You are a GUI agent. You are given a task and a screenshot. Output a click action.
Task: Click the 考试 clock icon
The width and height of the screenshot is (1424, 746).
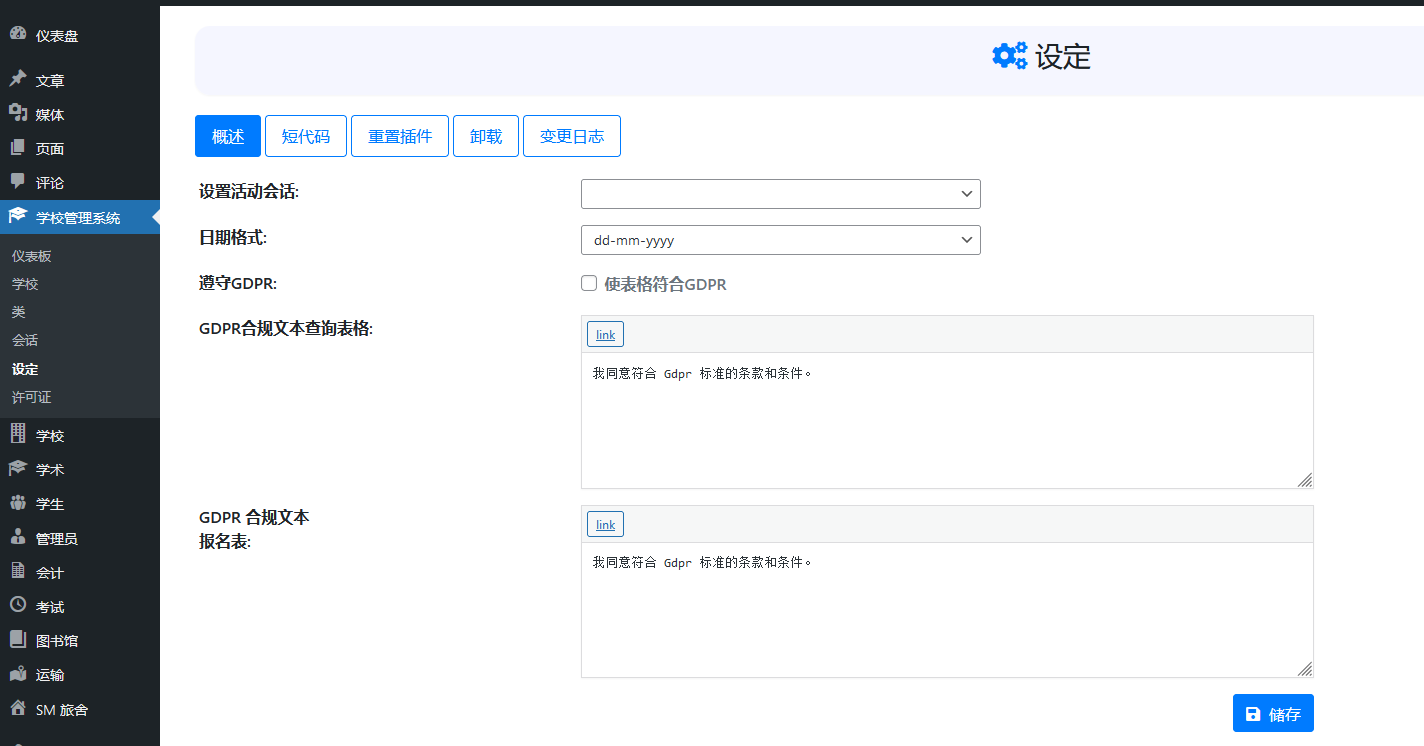[18, 606]
